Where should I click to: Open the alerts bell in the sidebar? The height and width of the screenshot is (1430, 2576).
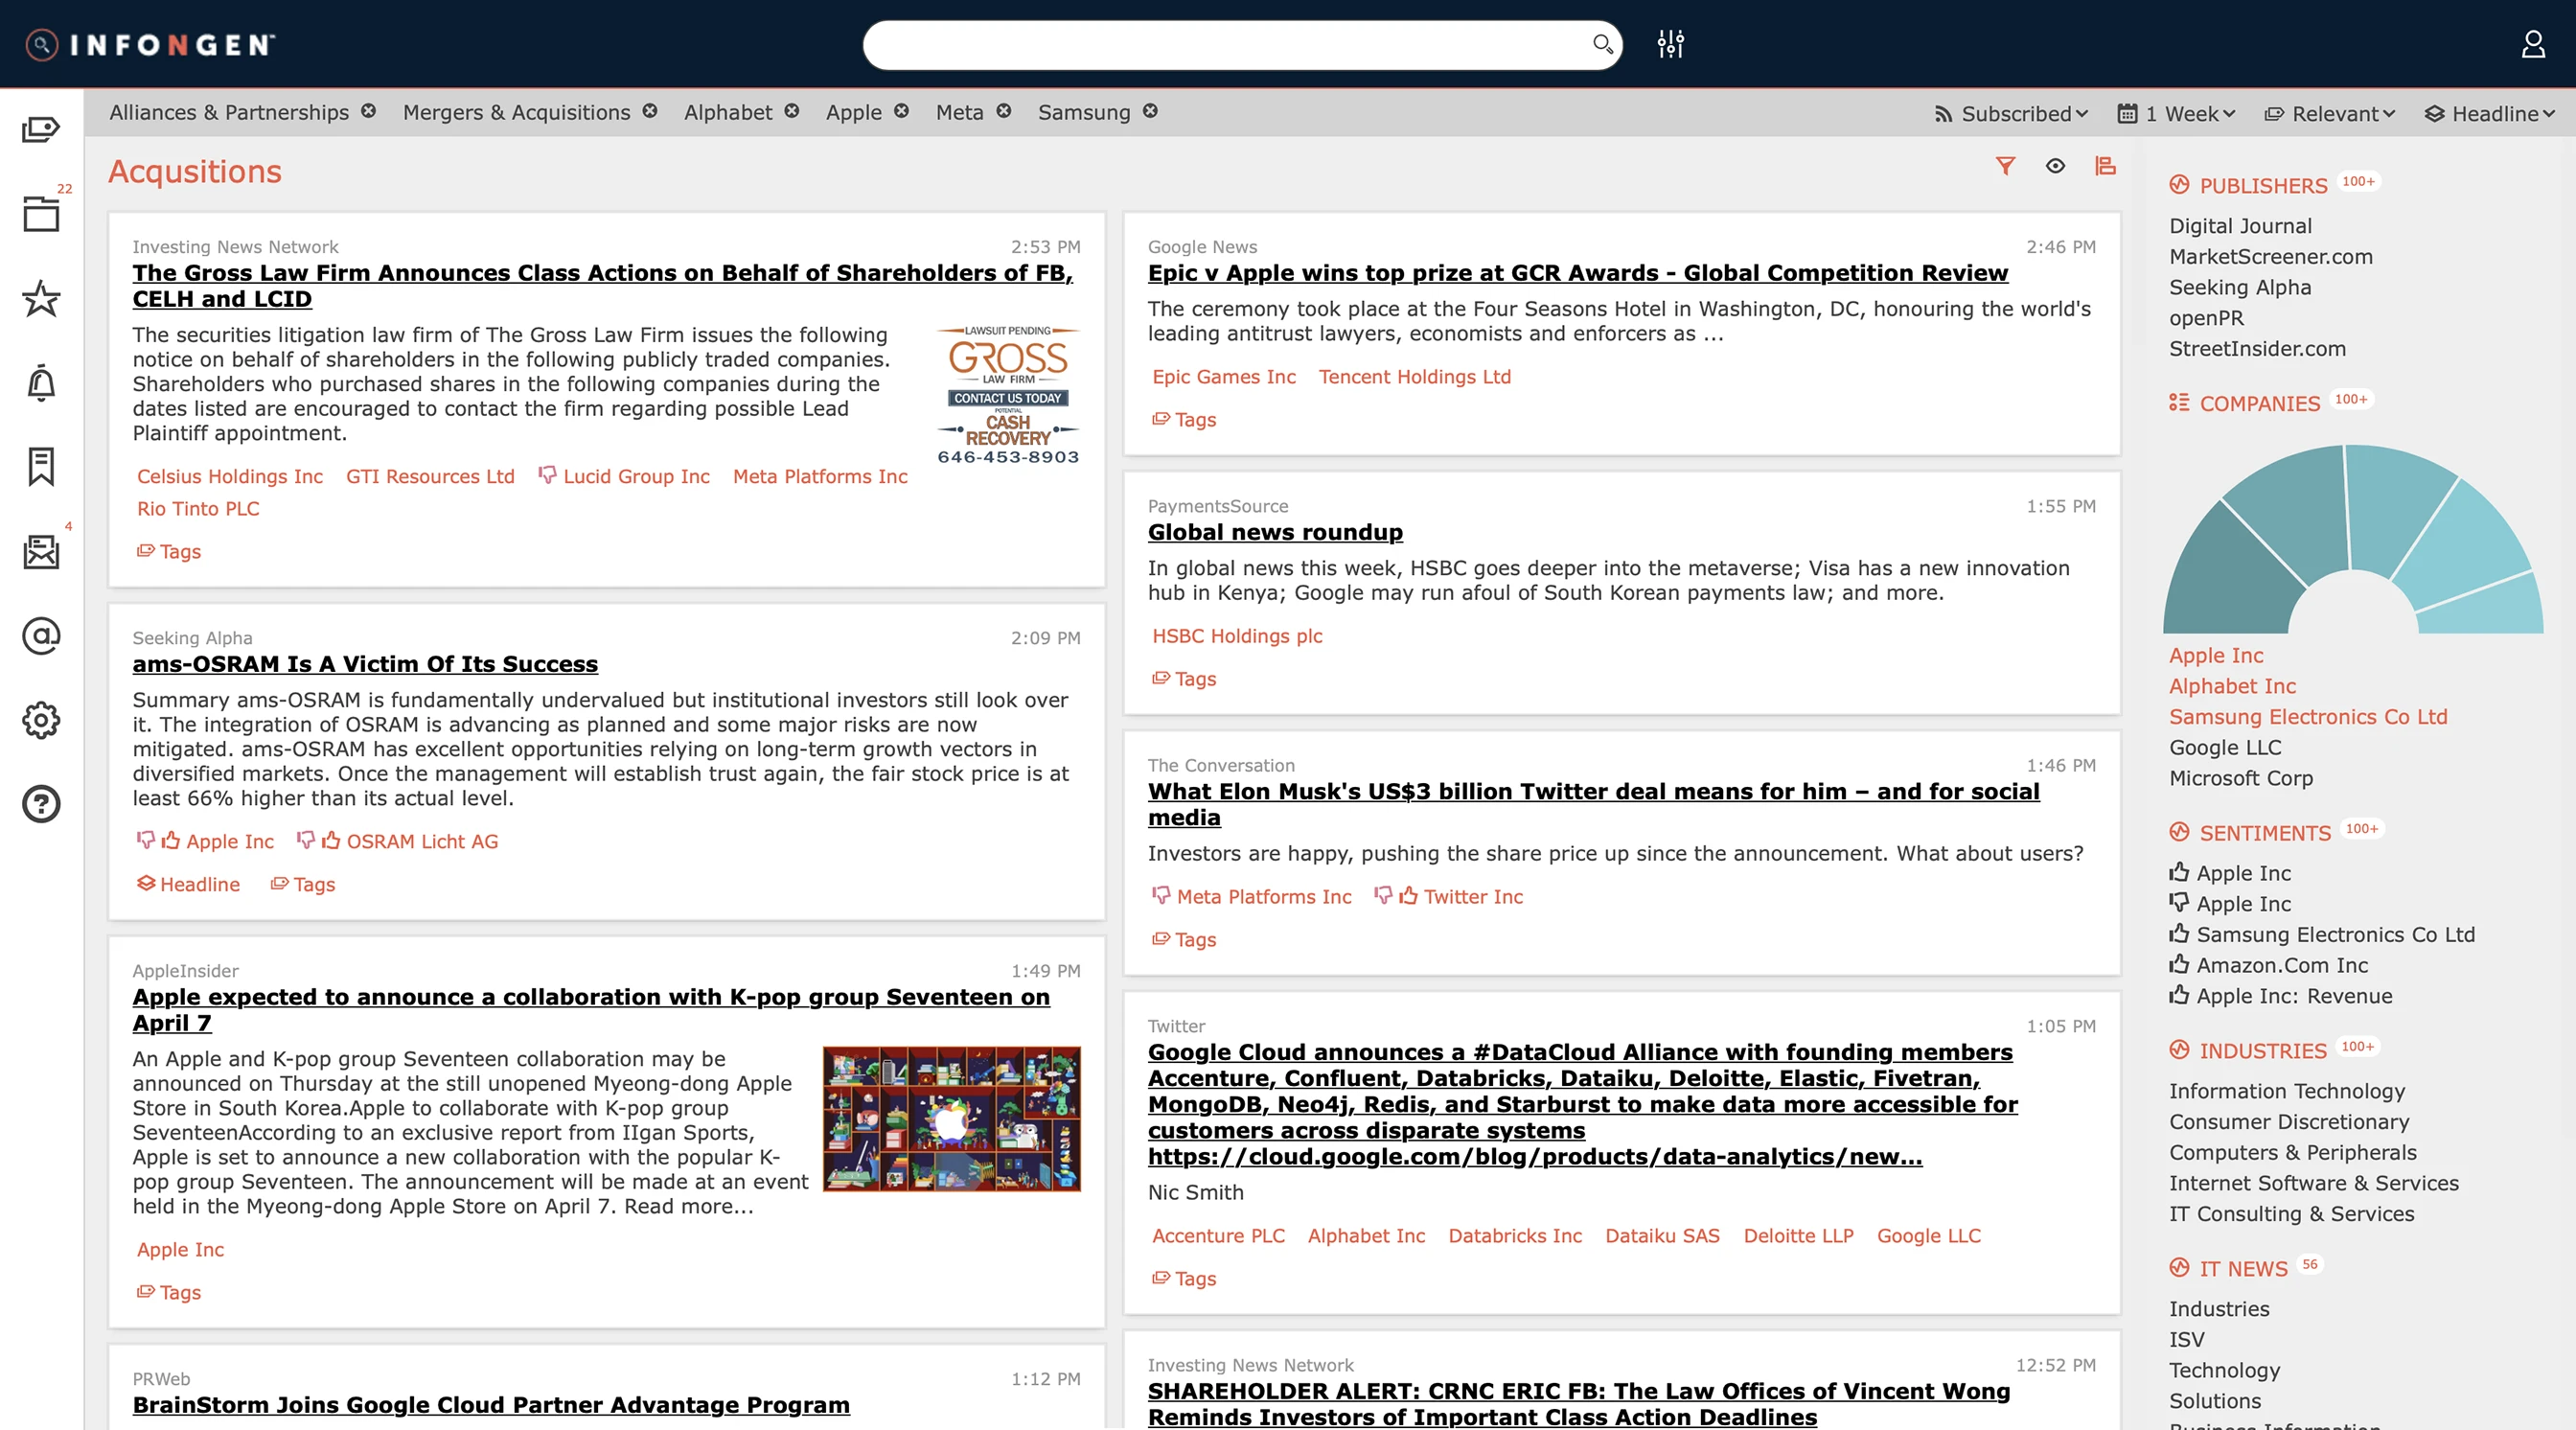pos(41,383)
